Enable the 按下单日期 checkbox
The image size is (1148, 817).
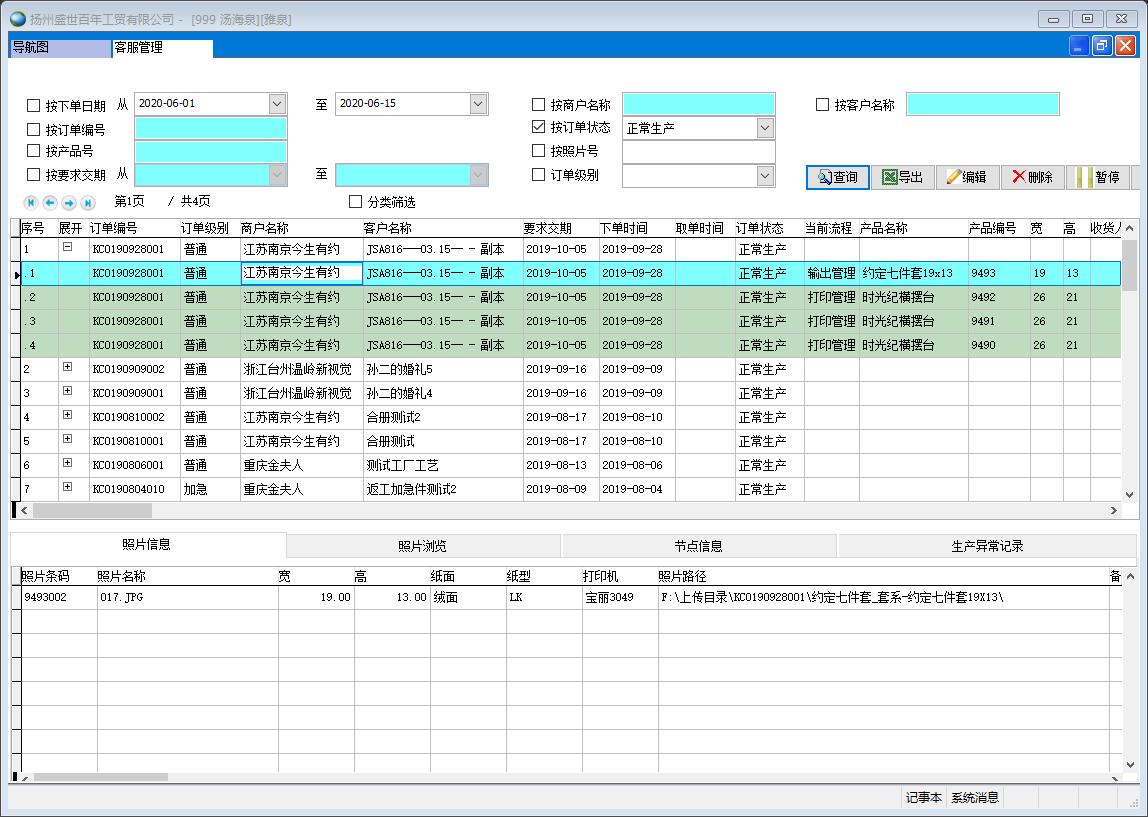(34, 105)
